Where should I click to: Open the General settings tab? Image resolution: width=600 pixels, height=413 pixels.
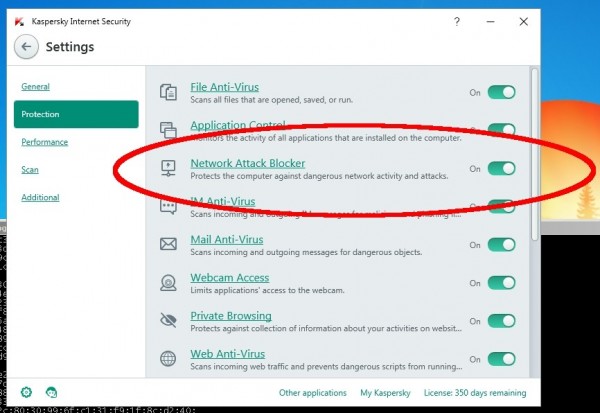tap(35, 87)
